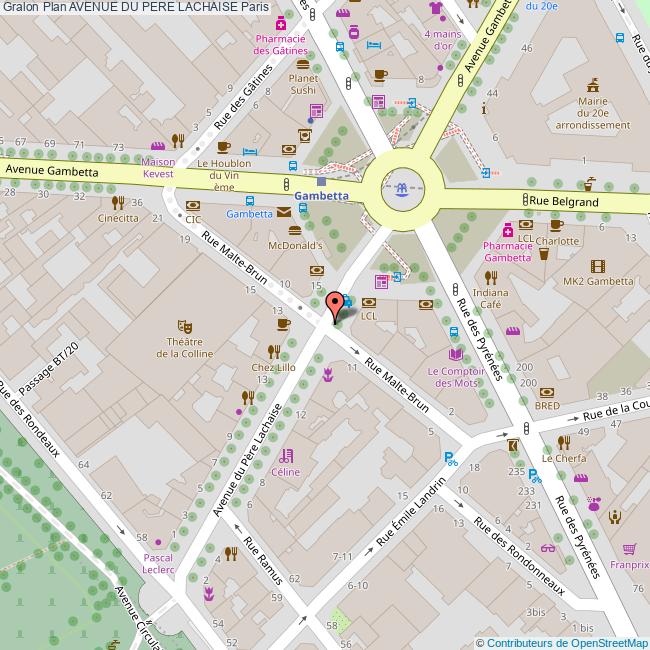Click the Franprix shopping cart icon
The image size is (650, 650).
[628, 549]
